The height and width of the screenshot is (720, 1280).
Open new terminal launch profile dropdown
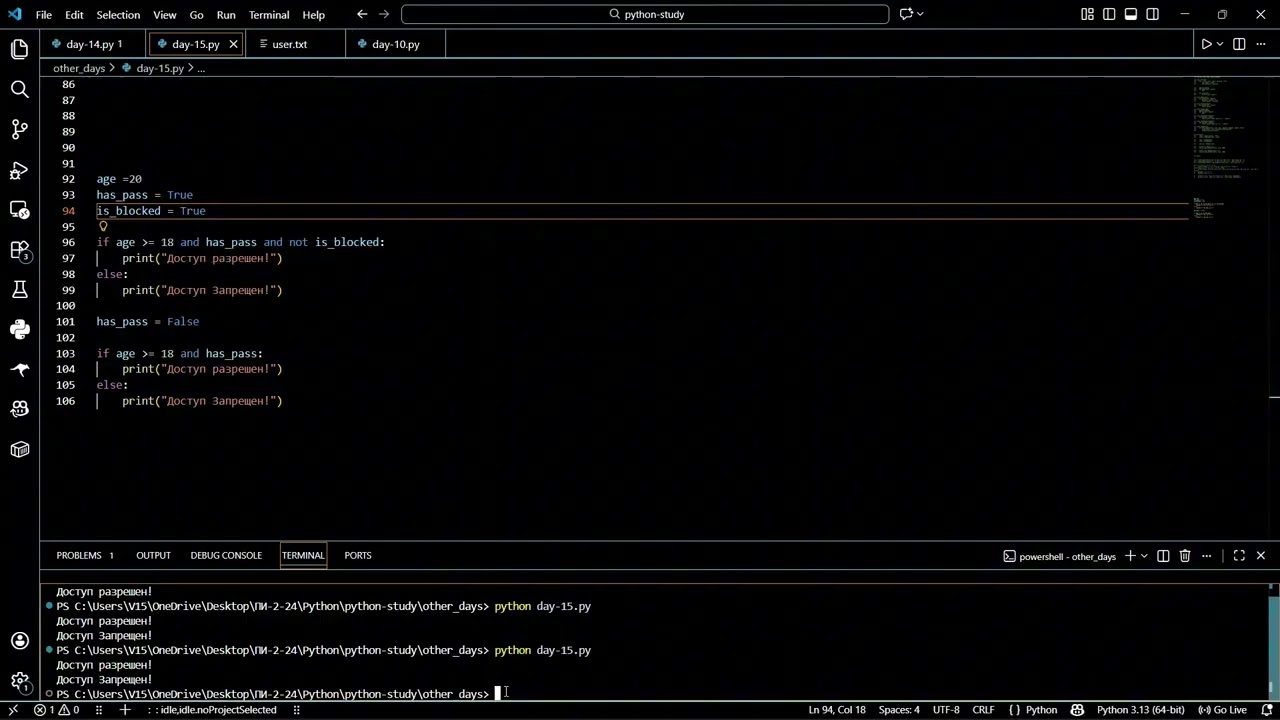tap(1144, 556)
